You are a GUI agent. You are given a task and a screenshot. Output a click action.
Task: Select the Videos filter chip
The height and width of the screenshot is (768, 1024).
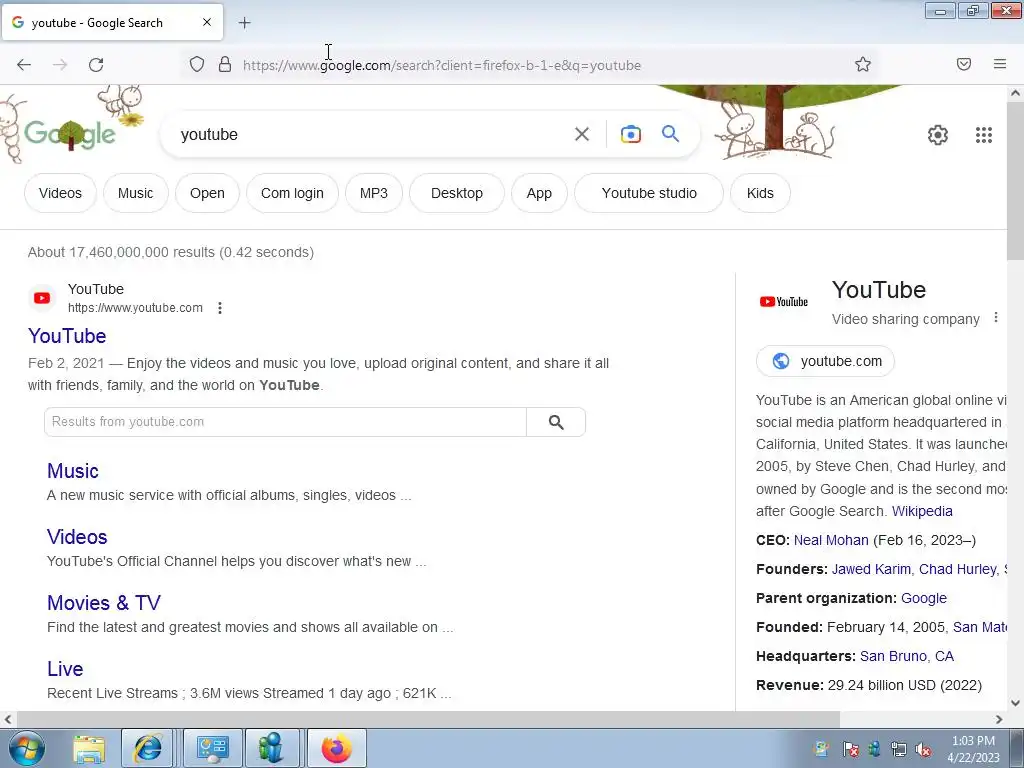pos(60,193)
